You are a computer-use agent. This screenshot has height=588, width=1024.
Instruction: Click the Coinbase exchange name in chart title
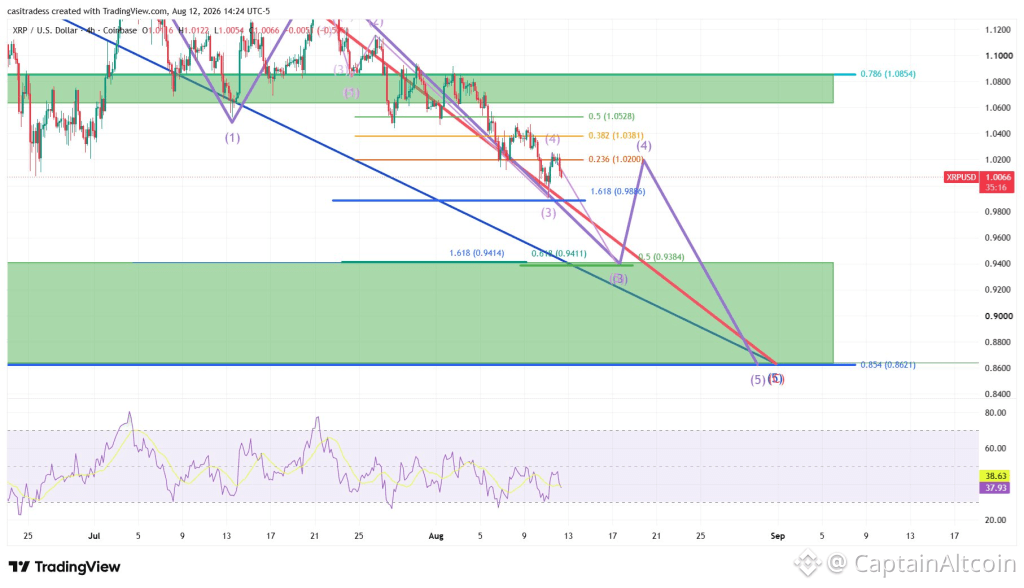pos(120,30)
